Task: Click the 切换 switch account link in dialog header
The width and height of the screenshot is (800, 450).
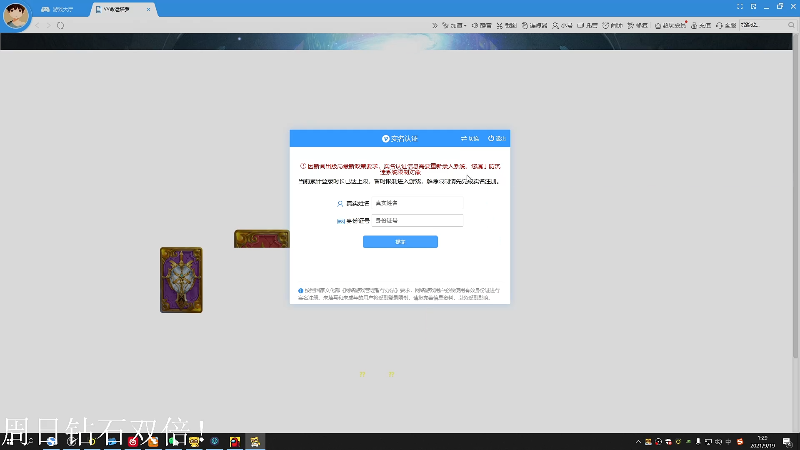Action: click(470, 139)
